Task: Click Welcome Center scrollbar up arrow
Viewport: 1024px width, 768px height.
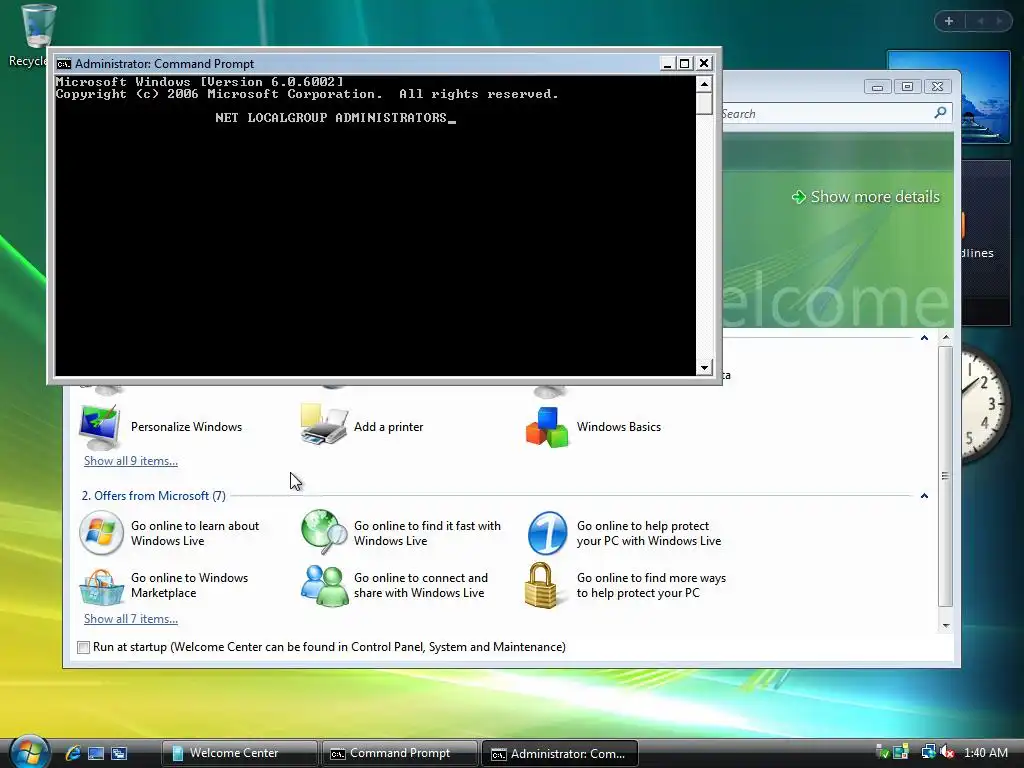Action: (x=946, y=338)
